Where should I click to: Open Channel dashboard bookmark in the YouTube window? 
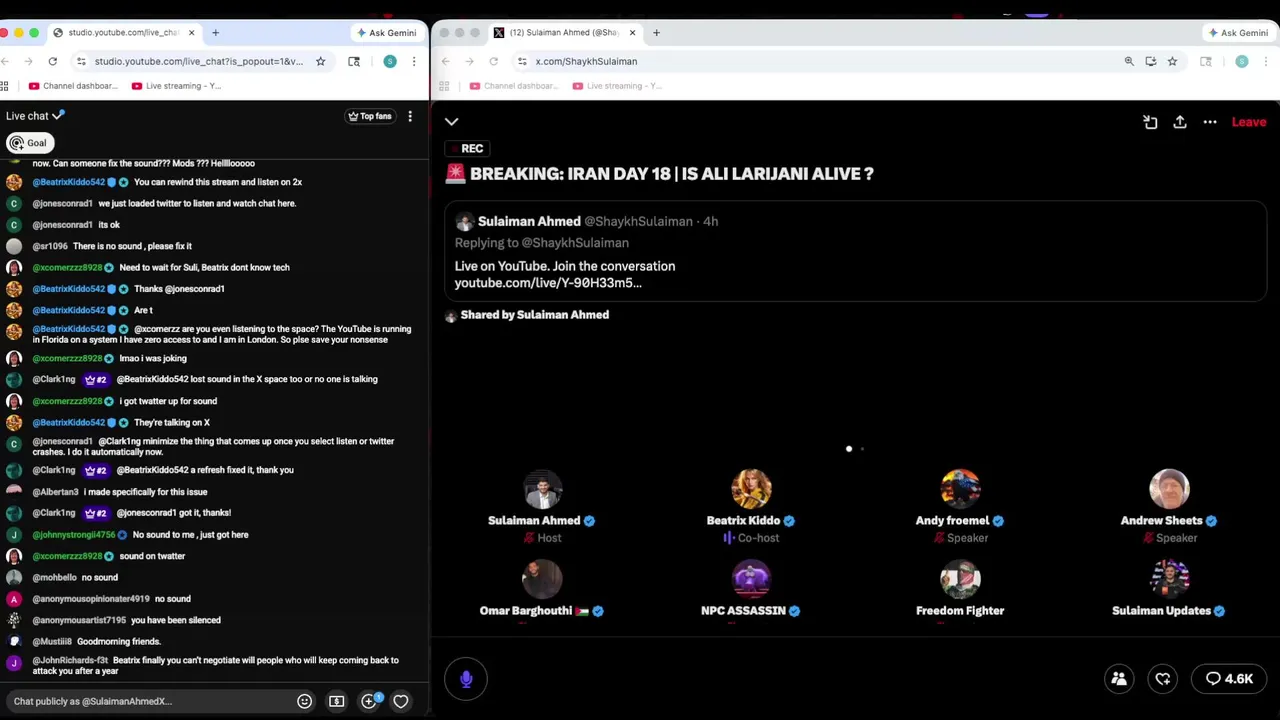tap(74, 86)
